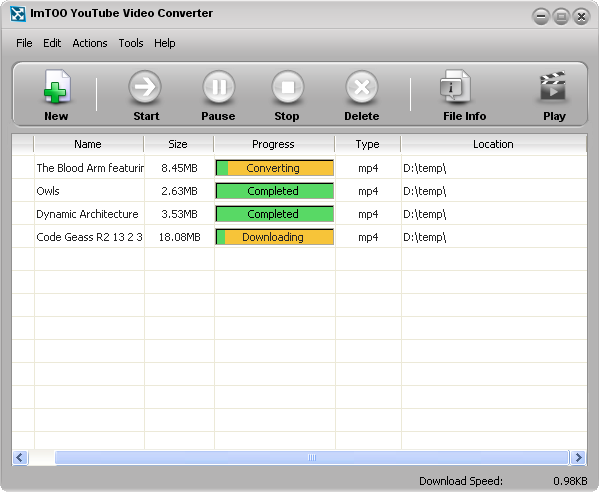This screenshot has height=492, width=599.
Task: Click the Location column header
Action: [493, 144]
